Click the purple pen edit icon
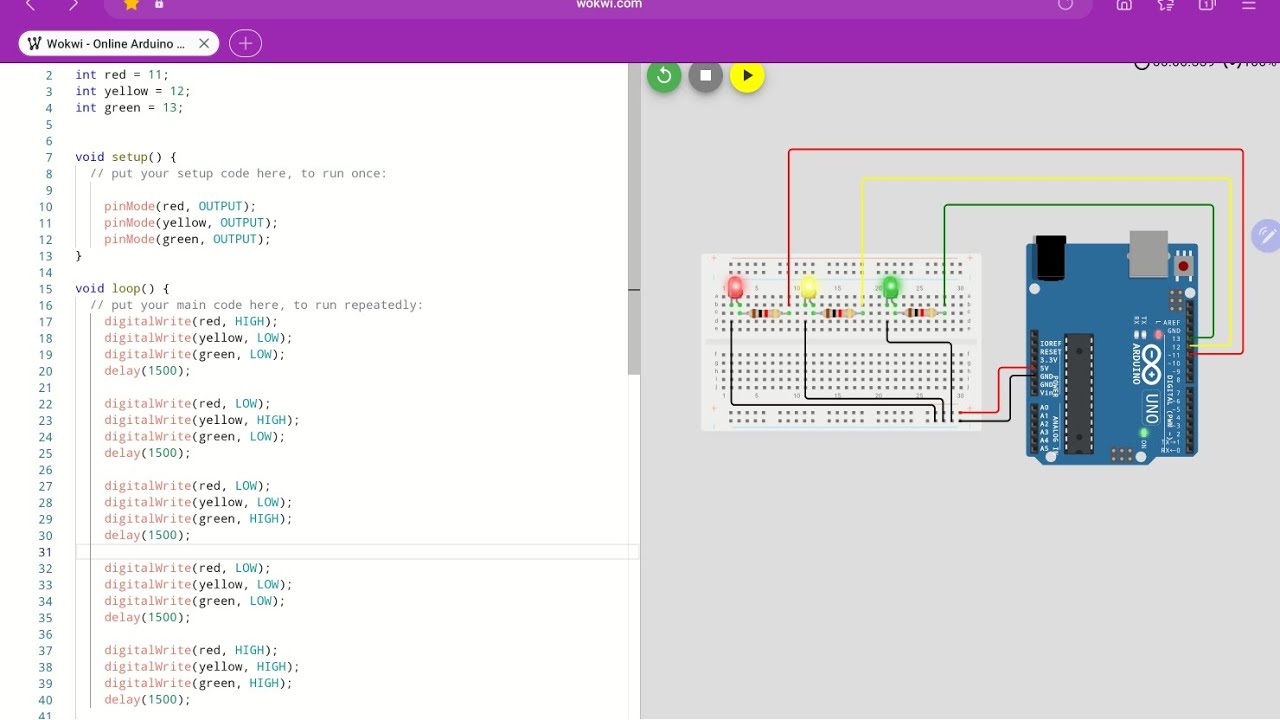The image size is (1280, 720). click(1266, 236)
